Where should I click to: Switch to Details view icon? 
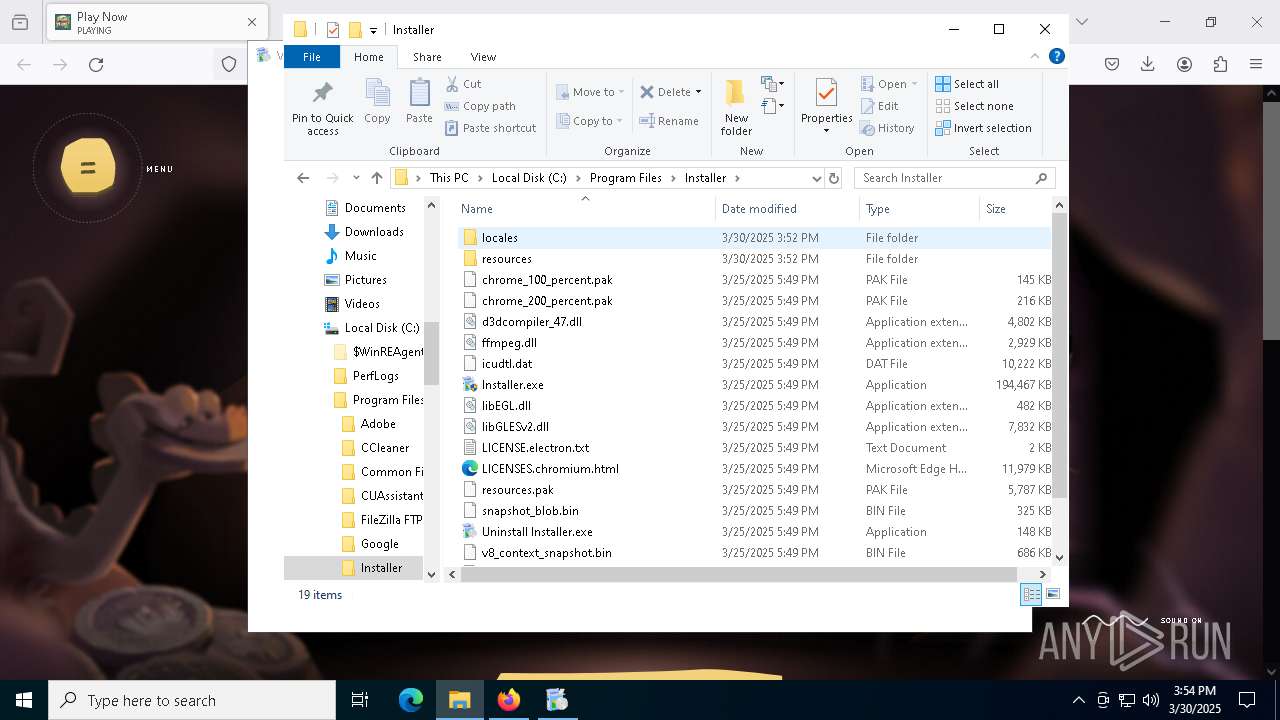pos(1031,595)
